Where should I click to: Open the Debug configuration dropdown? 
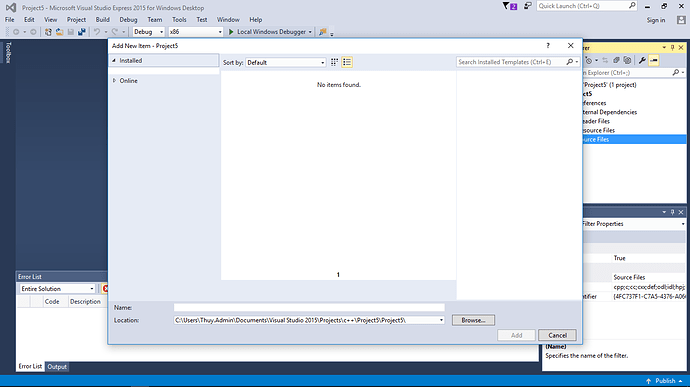148,32
